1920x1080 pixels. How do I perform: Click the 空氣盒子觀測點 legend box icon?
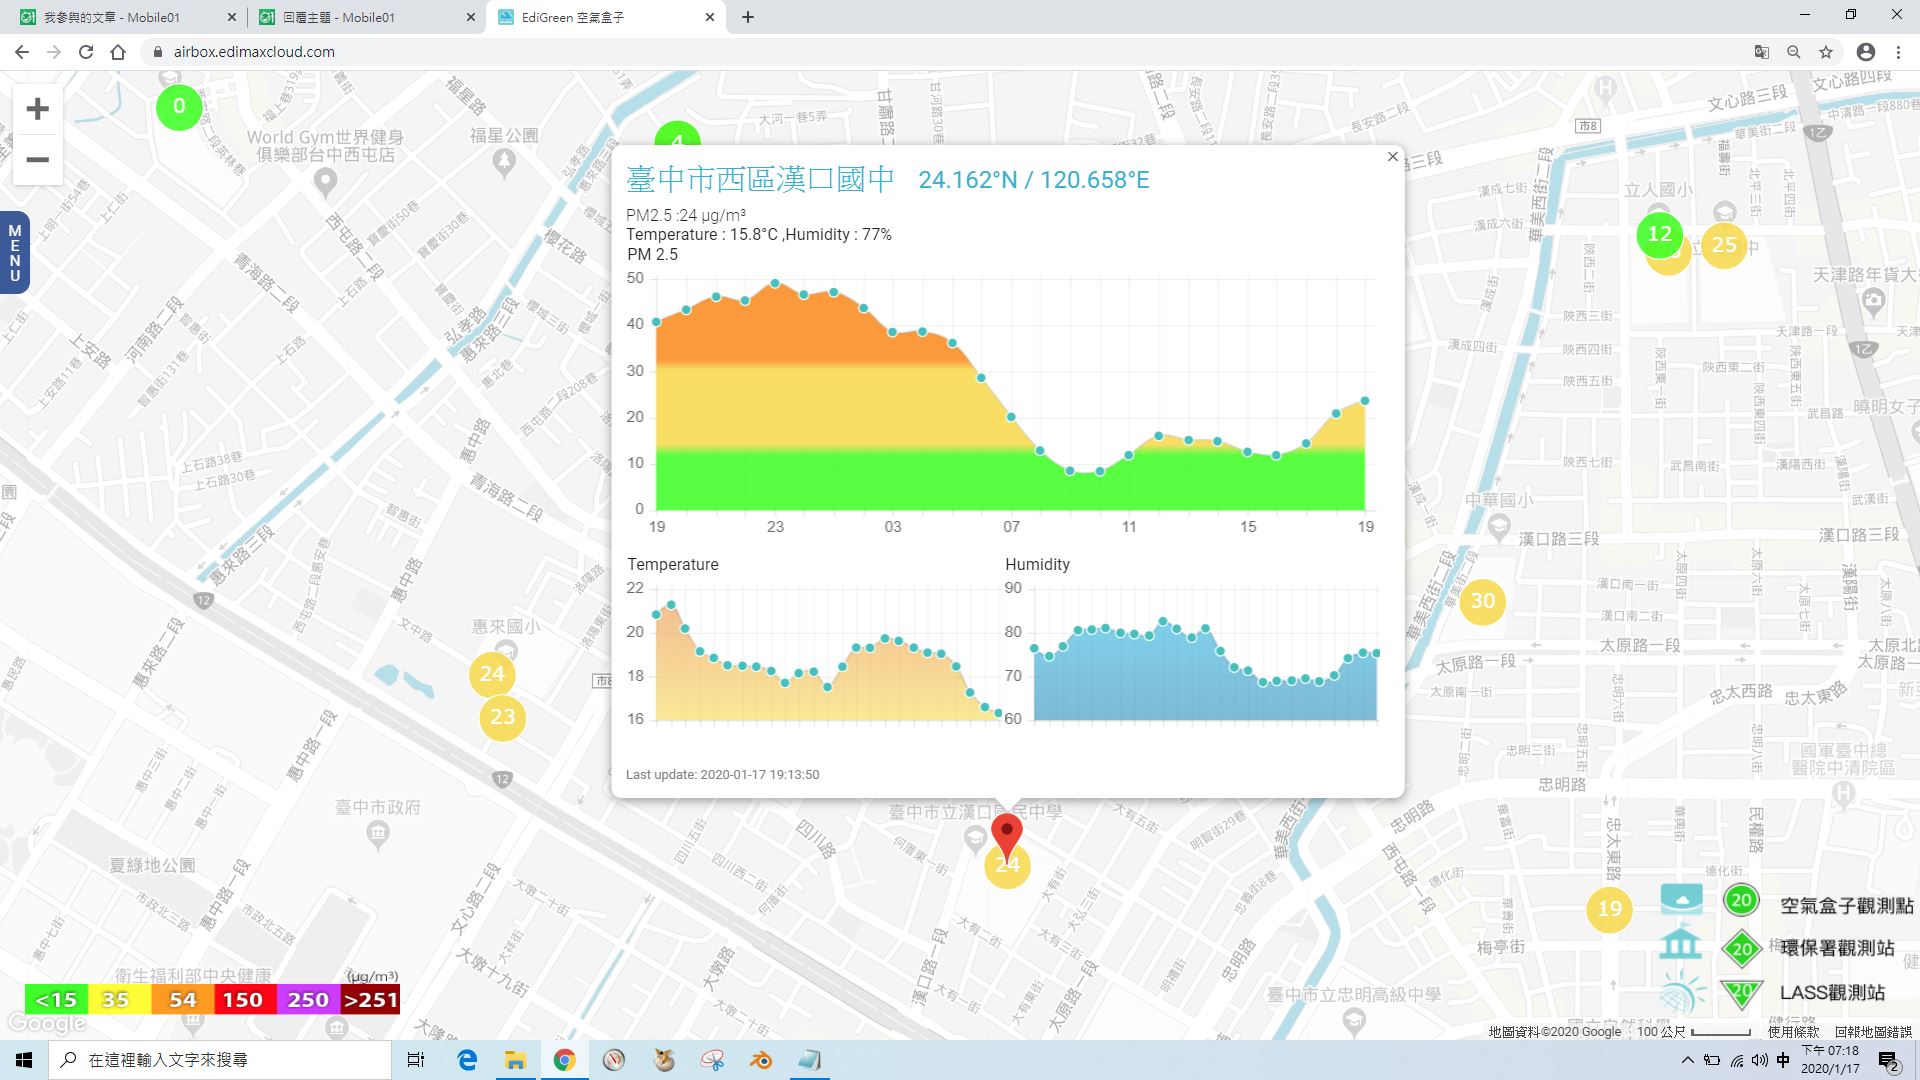click(x=1681, y=898)
